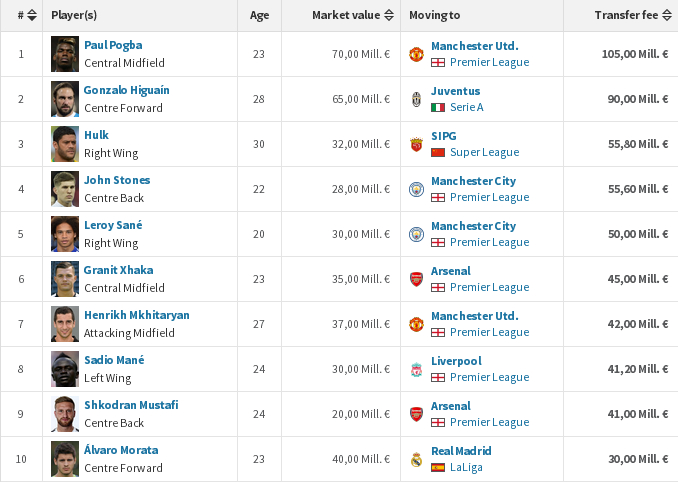Click Hulk's player photo thumbnail
The image size is (678, 482).
(x=65, y=144)
